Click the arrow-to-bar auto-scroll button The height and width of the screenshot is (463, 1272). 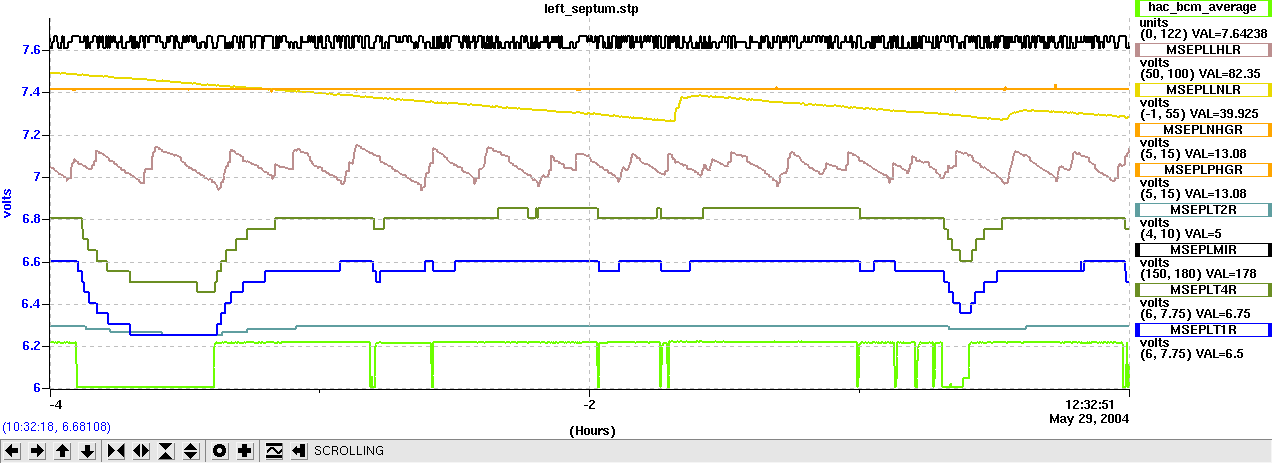[299, 451]
